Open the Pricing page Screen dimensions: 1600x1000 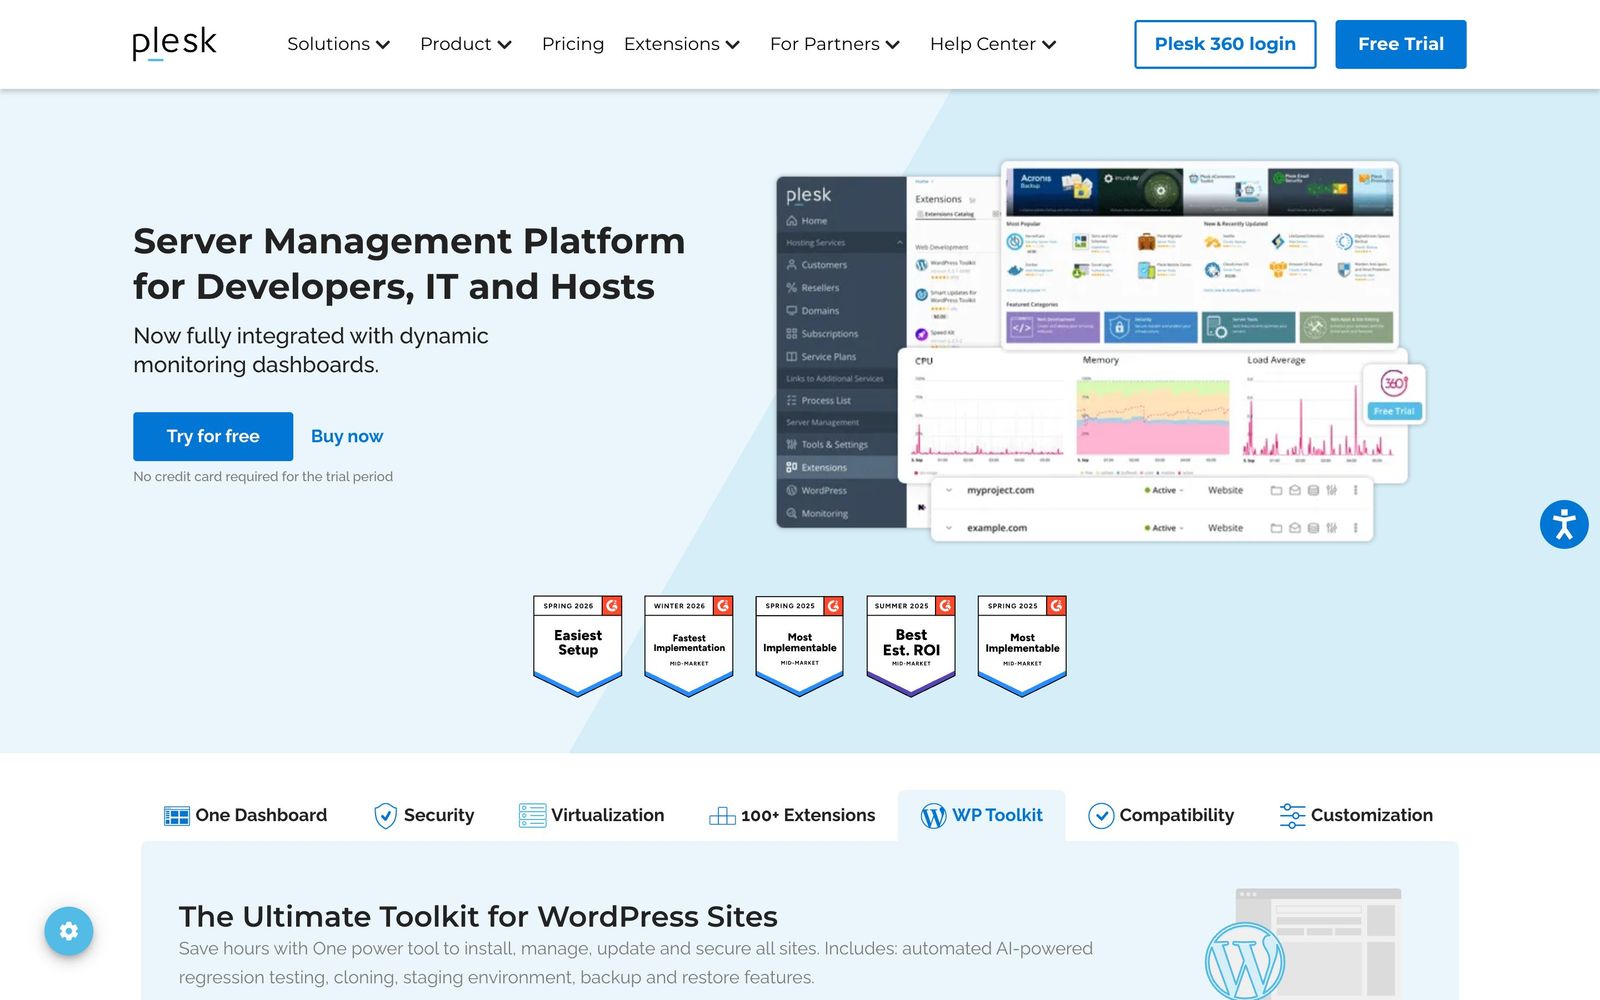(x=573, y=44)
